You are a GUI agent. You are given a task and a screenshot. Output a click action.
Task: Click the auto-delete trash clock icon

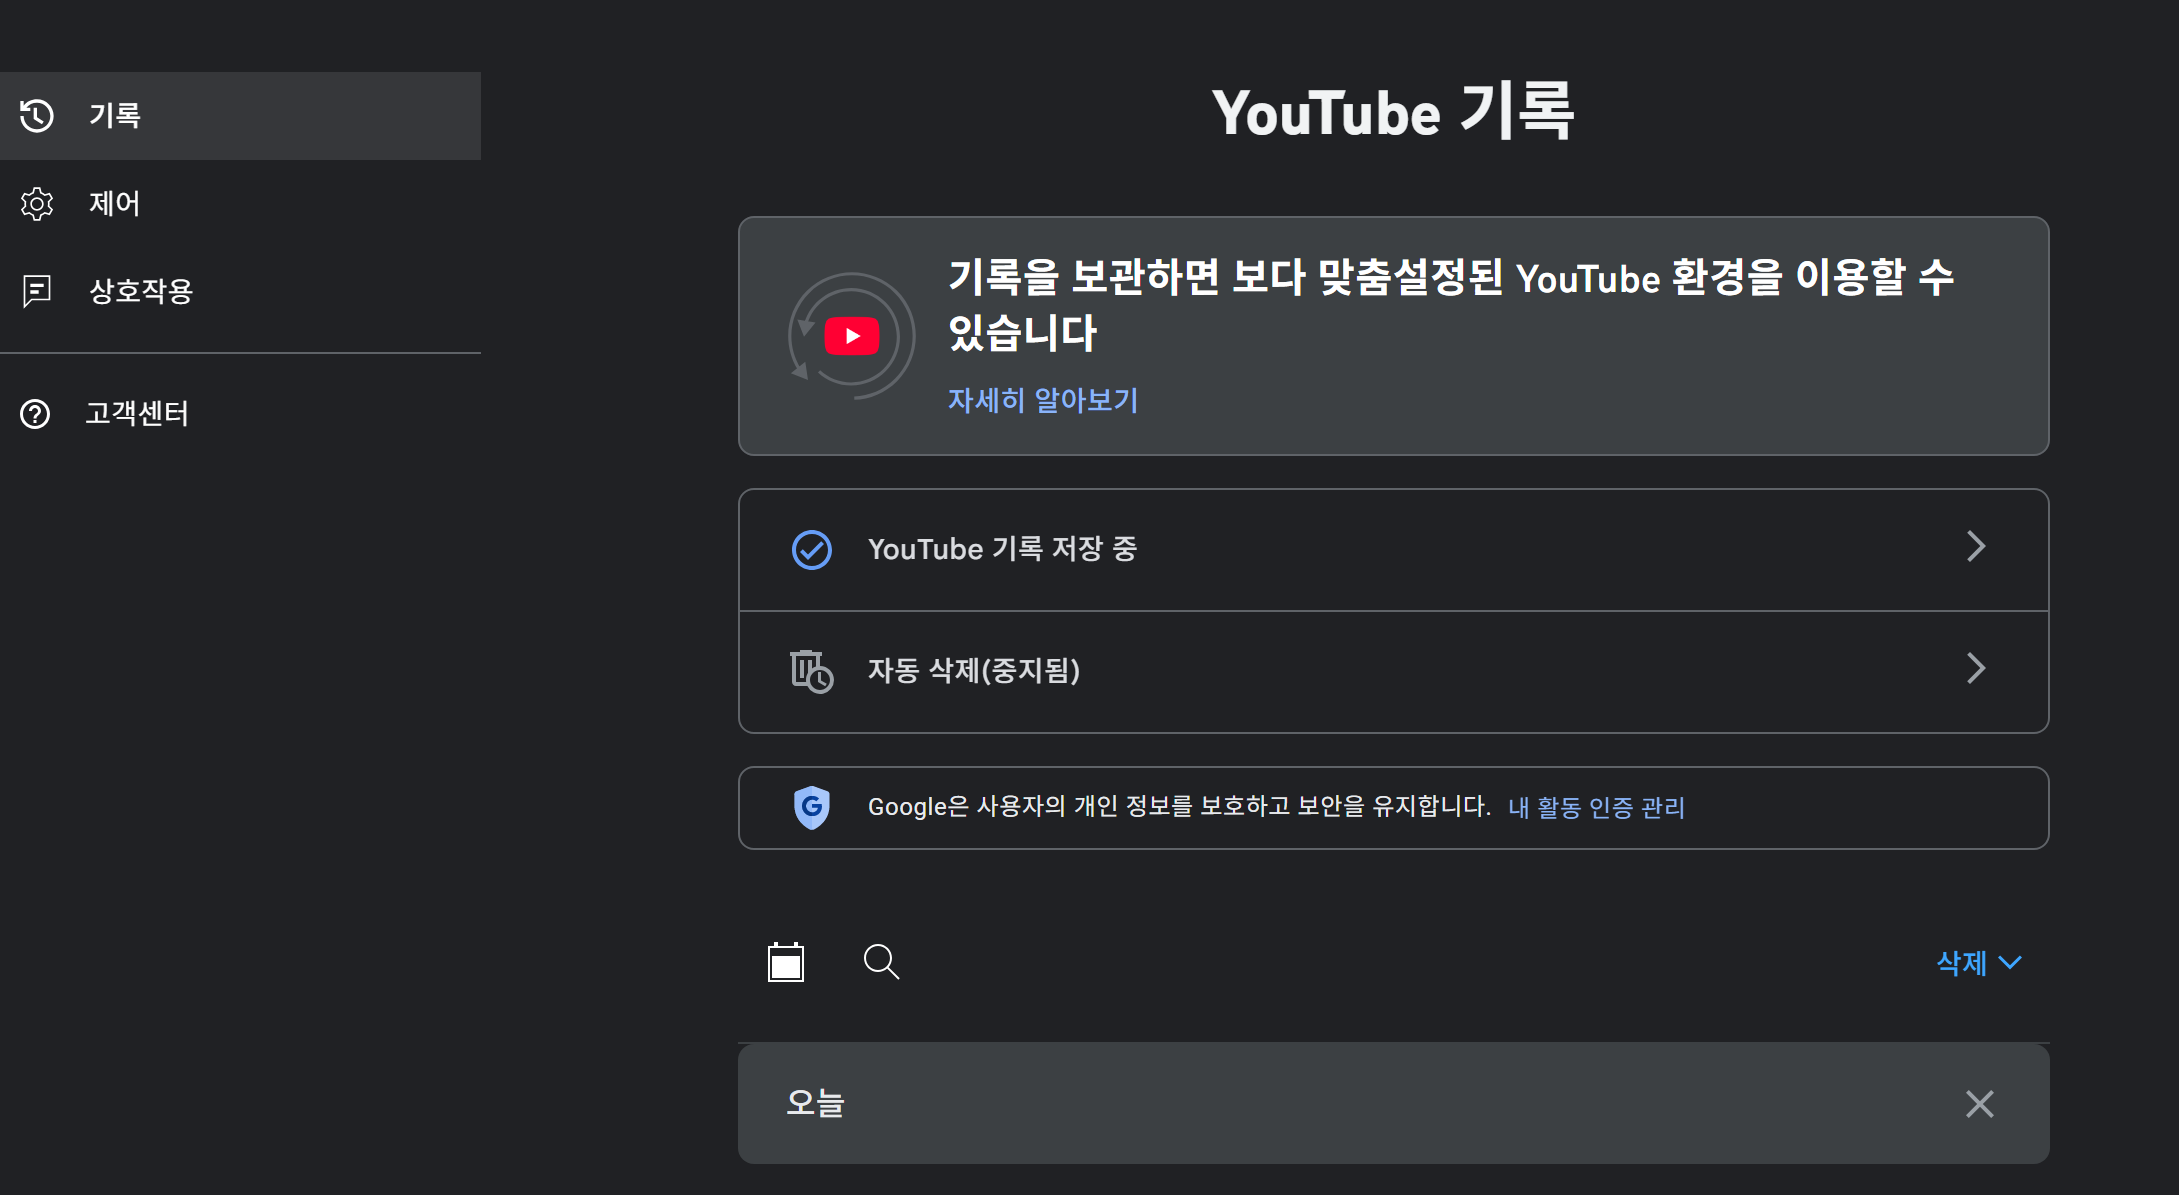tap(812, 671)
